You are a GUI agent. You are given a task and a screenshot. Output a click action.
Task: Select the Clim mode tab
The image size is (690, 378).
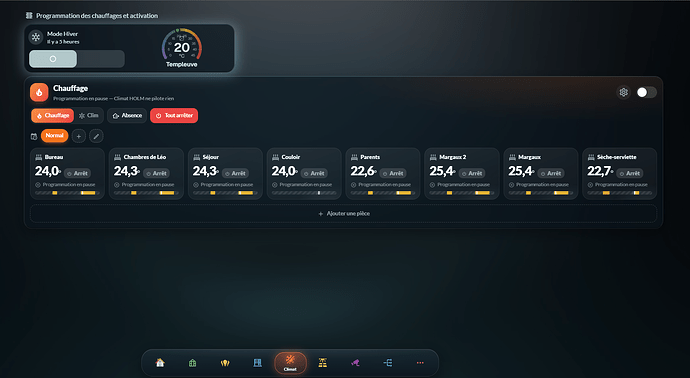(89, 115)
